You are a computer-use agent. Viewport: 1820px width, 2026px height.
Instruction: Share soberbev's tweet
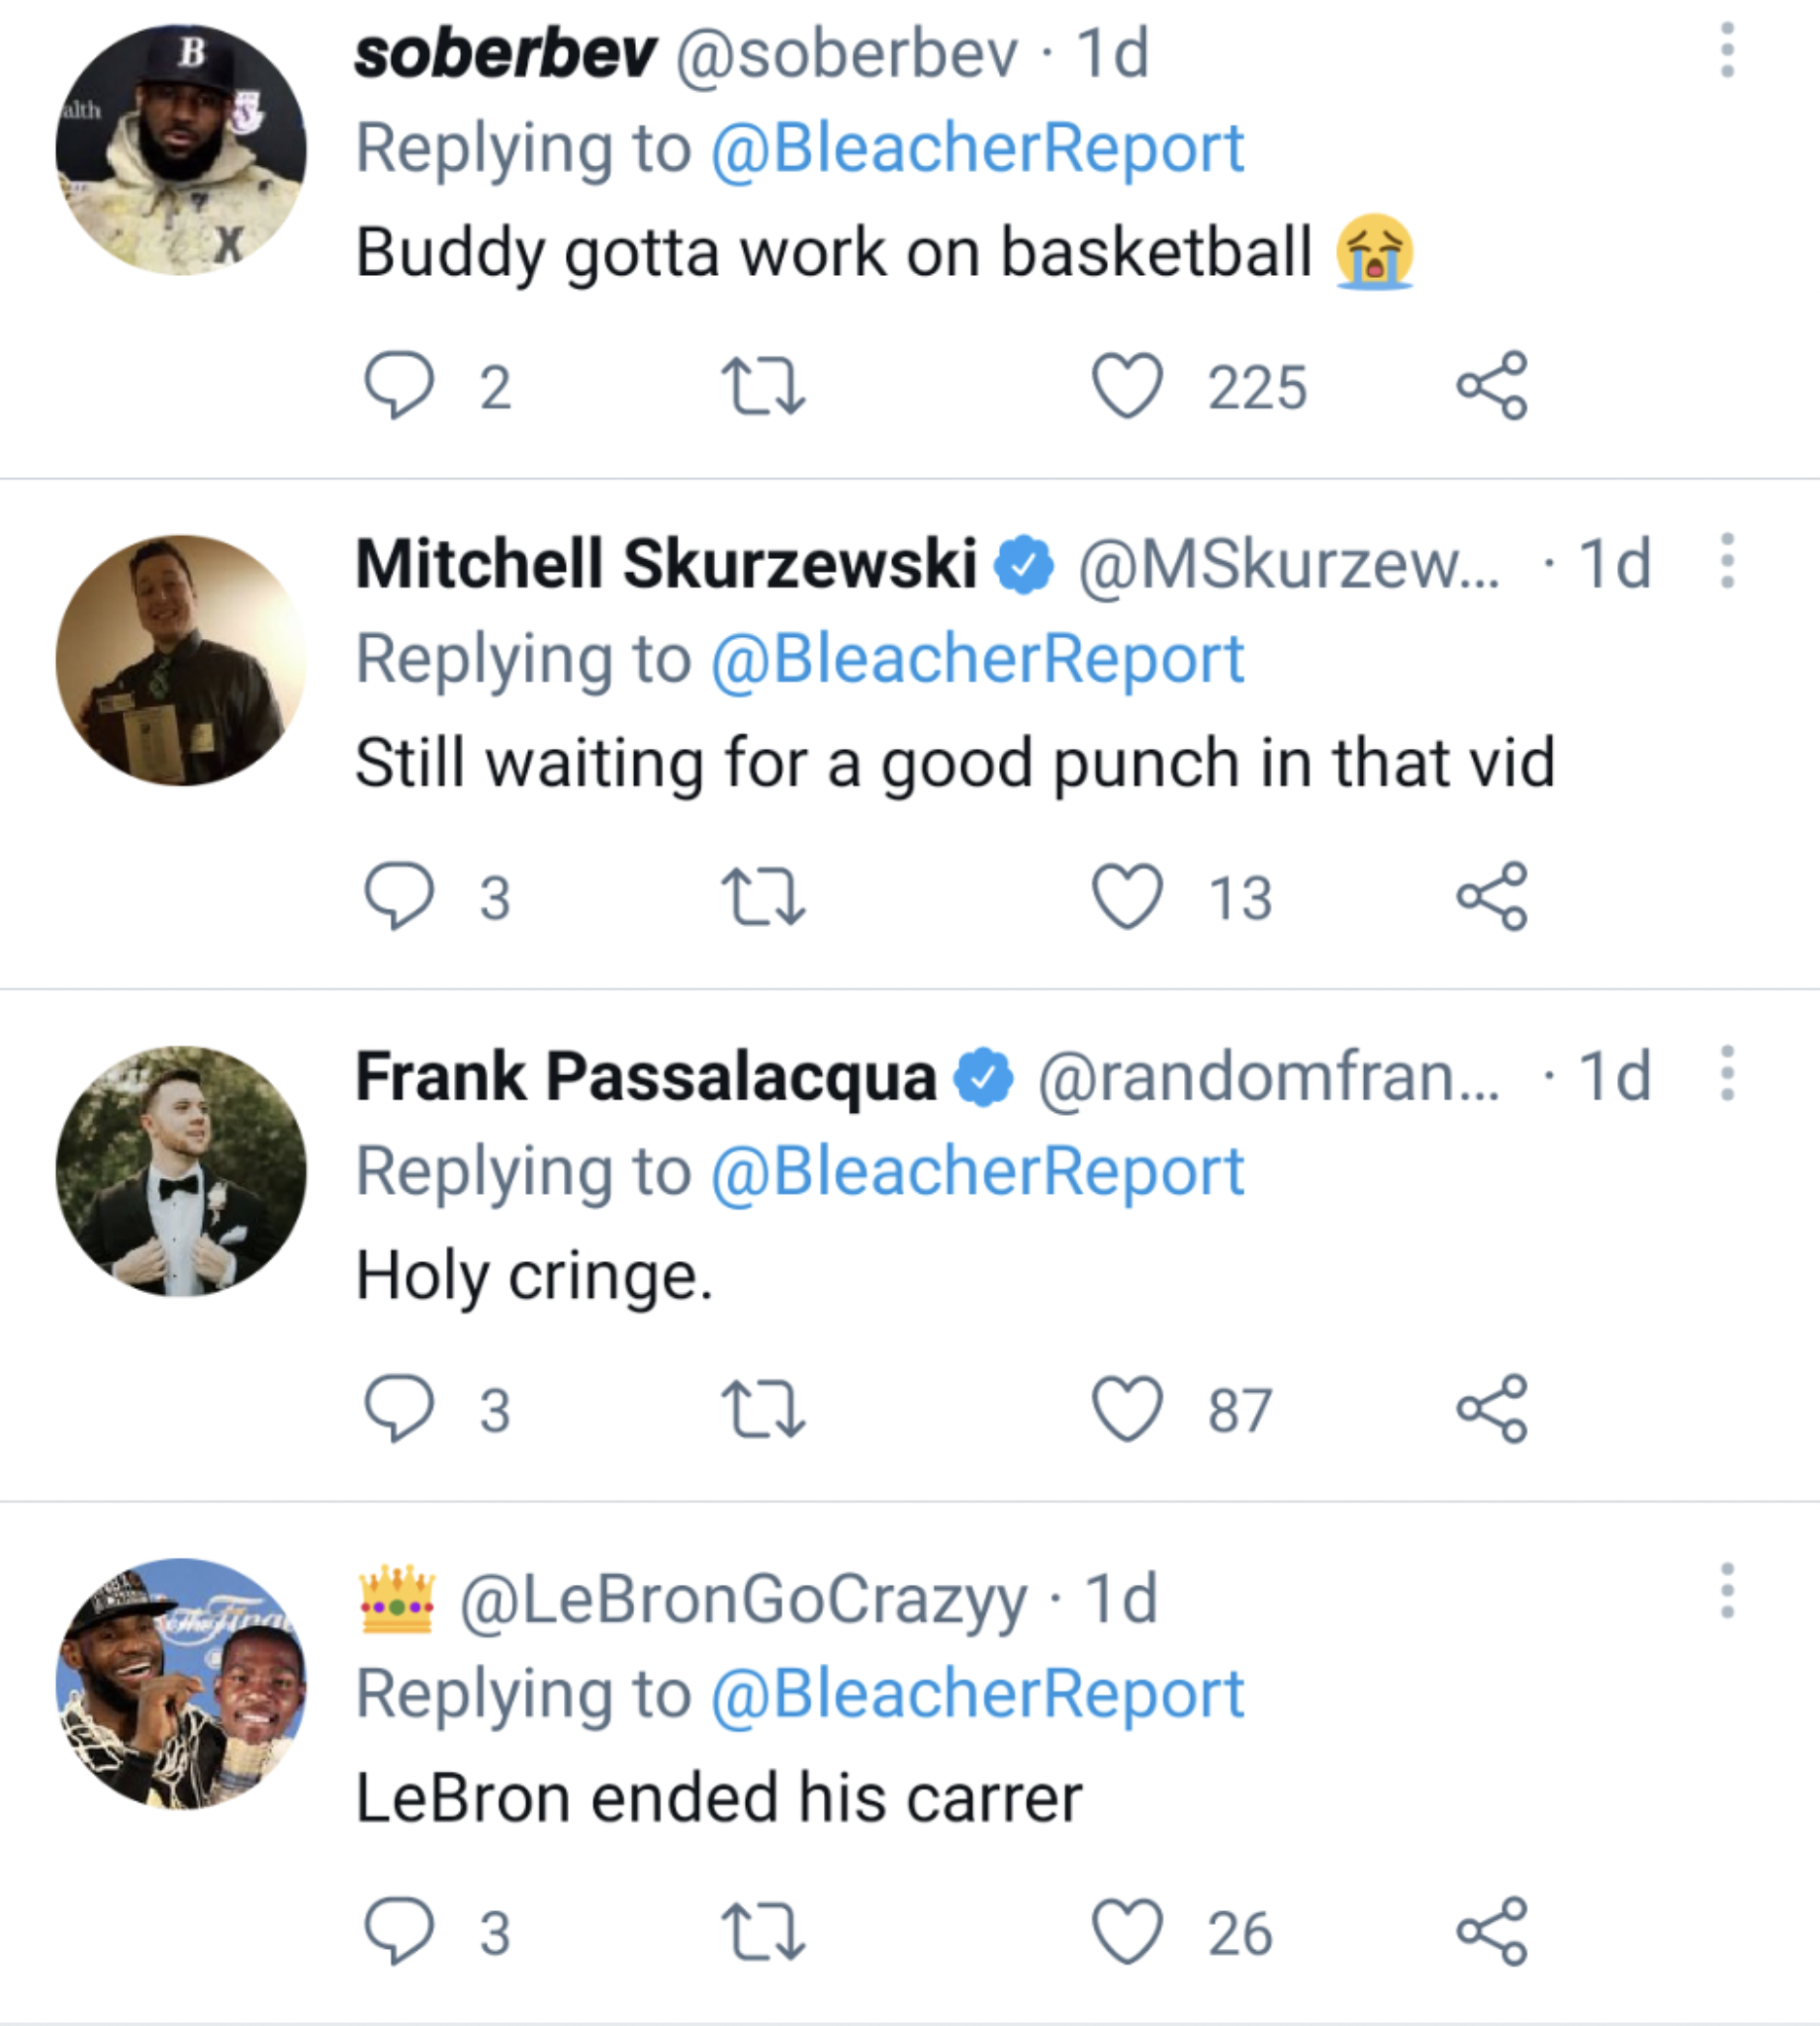point(1491,385)
